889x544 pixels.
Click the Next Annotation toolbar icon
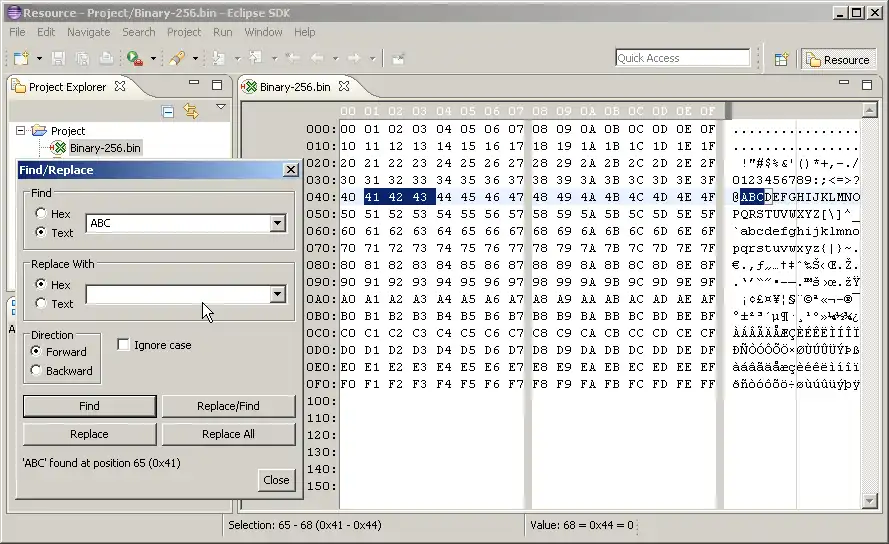[x=218, y=58]
